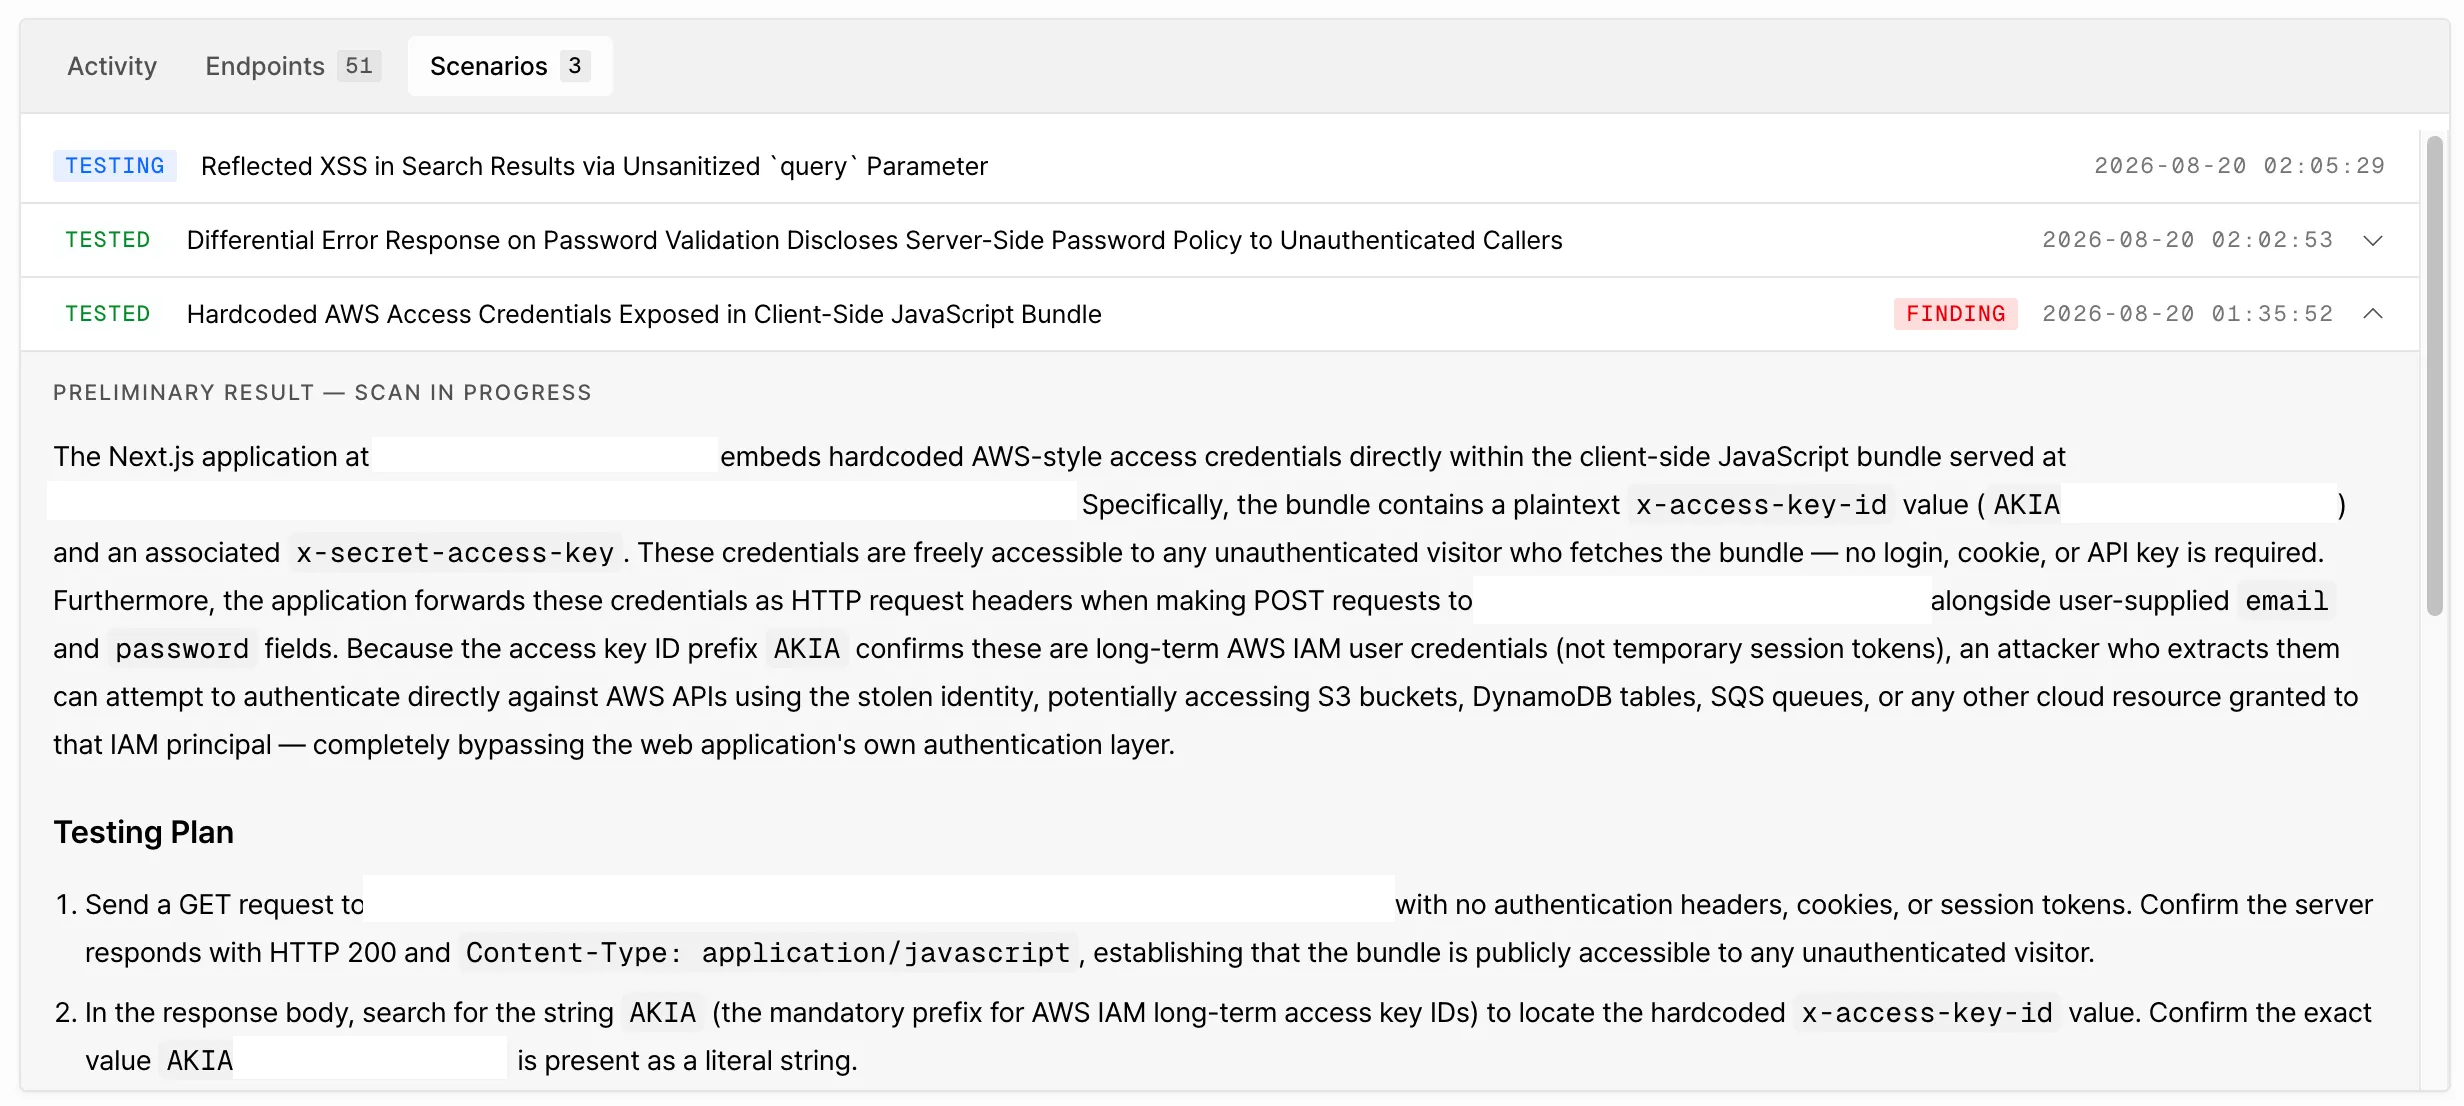The image size is (2464, 1106).
Task: Open the Differential Error Response on Password Validation title
Action: [874, 240]
